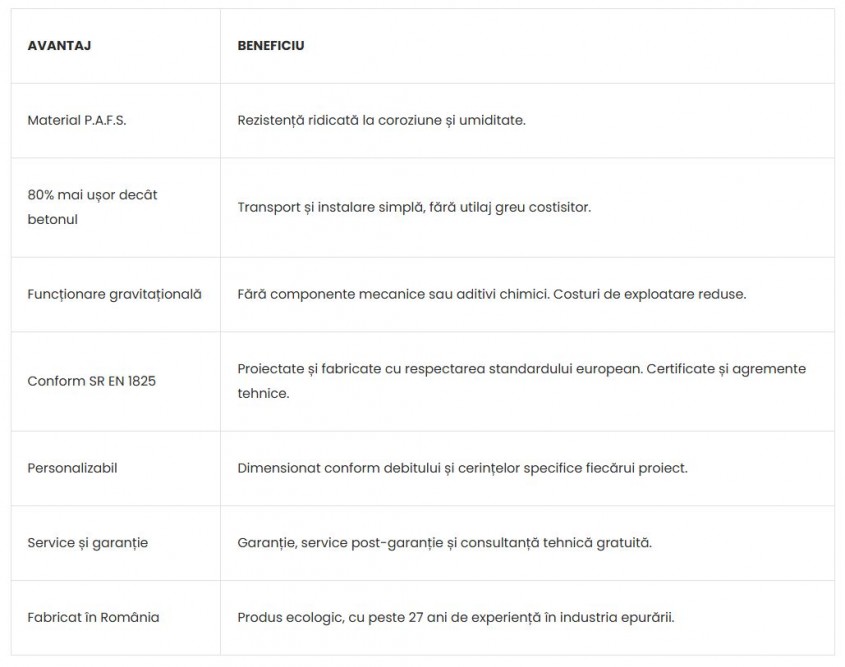
Task: Select the Dimensionat conform debitului text
Action: 462,468
